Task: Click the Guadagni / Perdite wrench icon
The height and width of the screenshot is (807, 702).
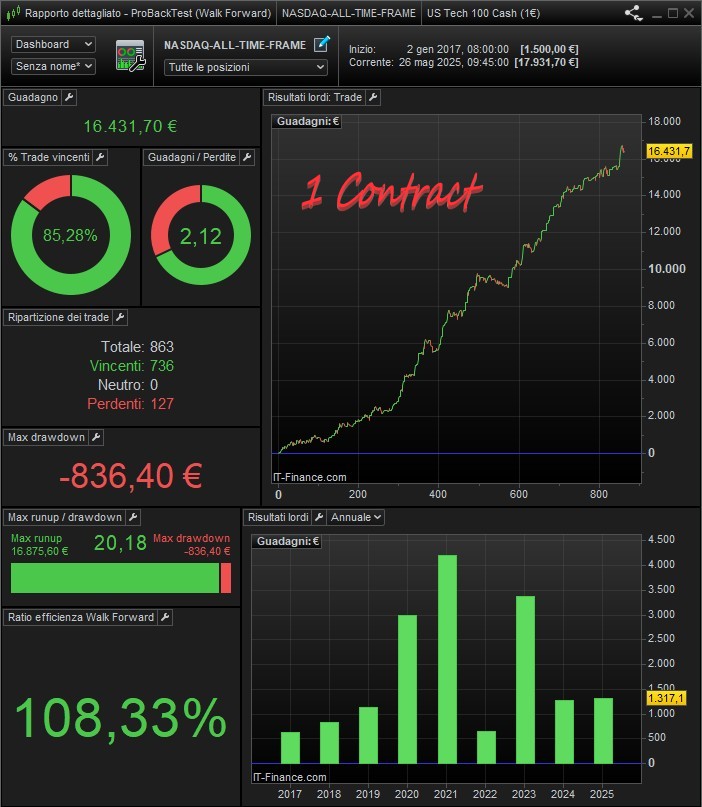Action: point(247,157)
